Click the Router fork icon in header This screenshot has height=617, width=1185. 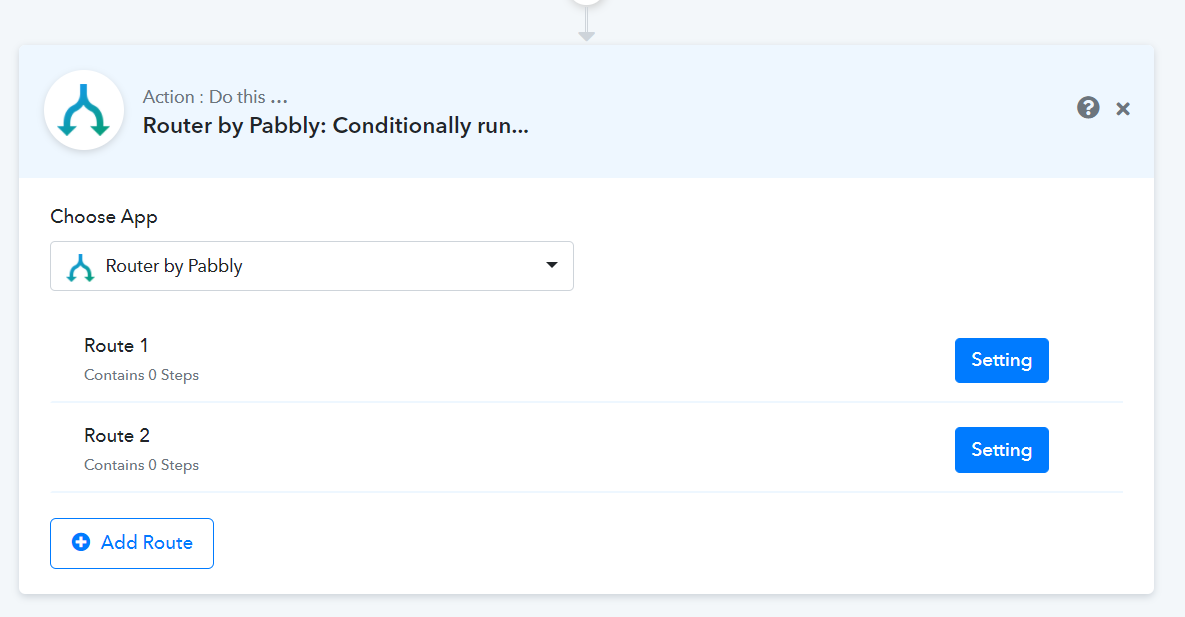(84, 110)
